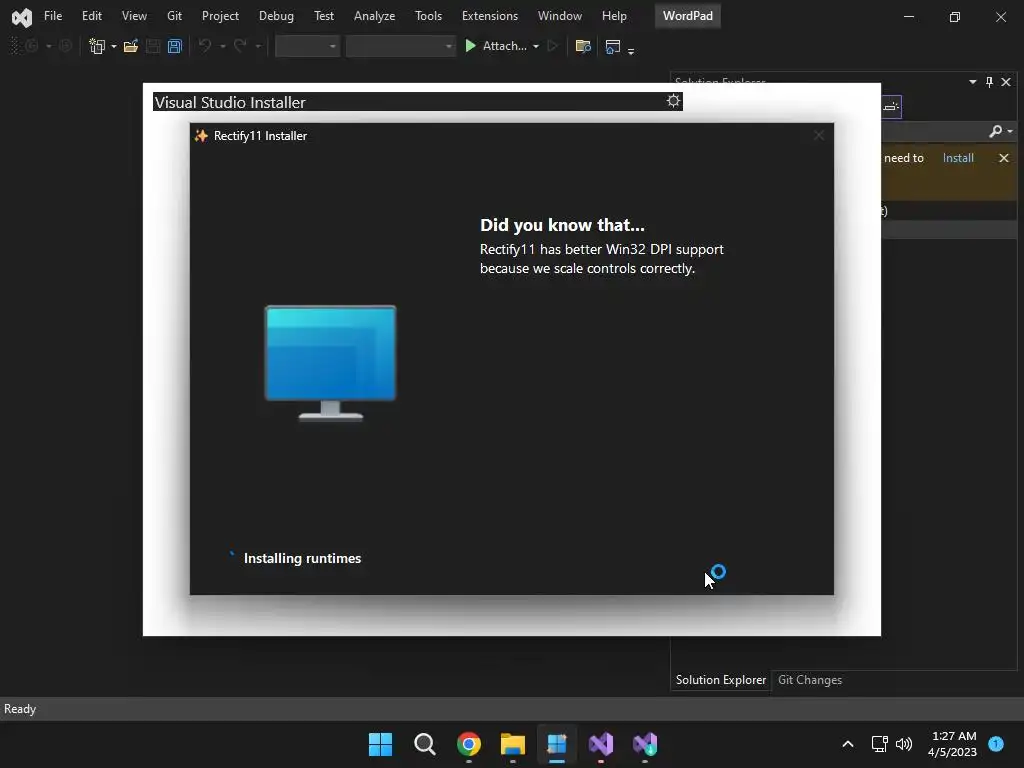Open the Help menu
The height and width of the screenshot is (768, 1024).
click(614, 16)
